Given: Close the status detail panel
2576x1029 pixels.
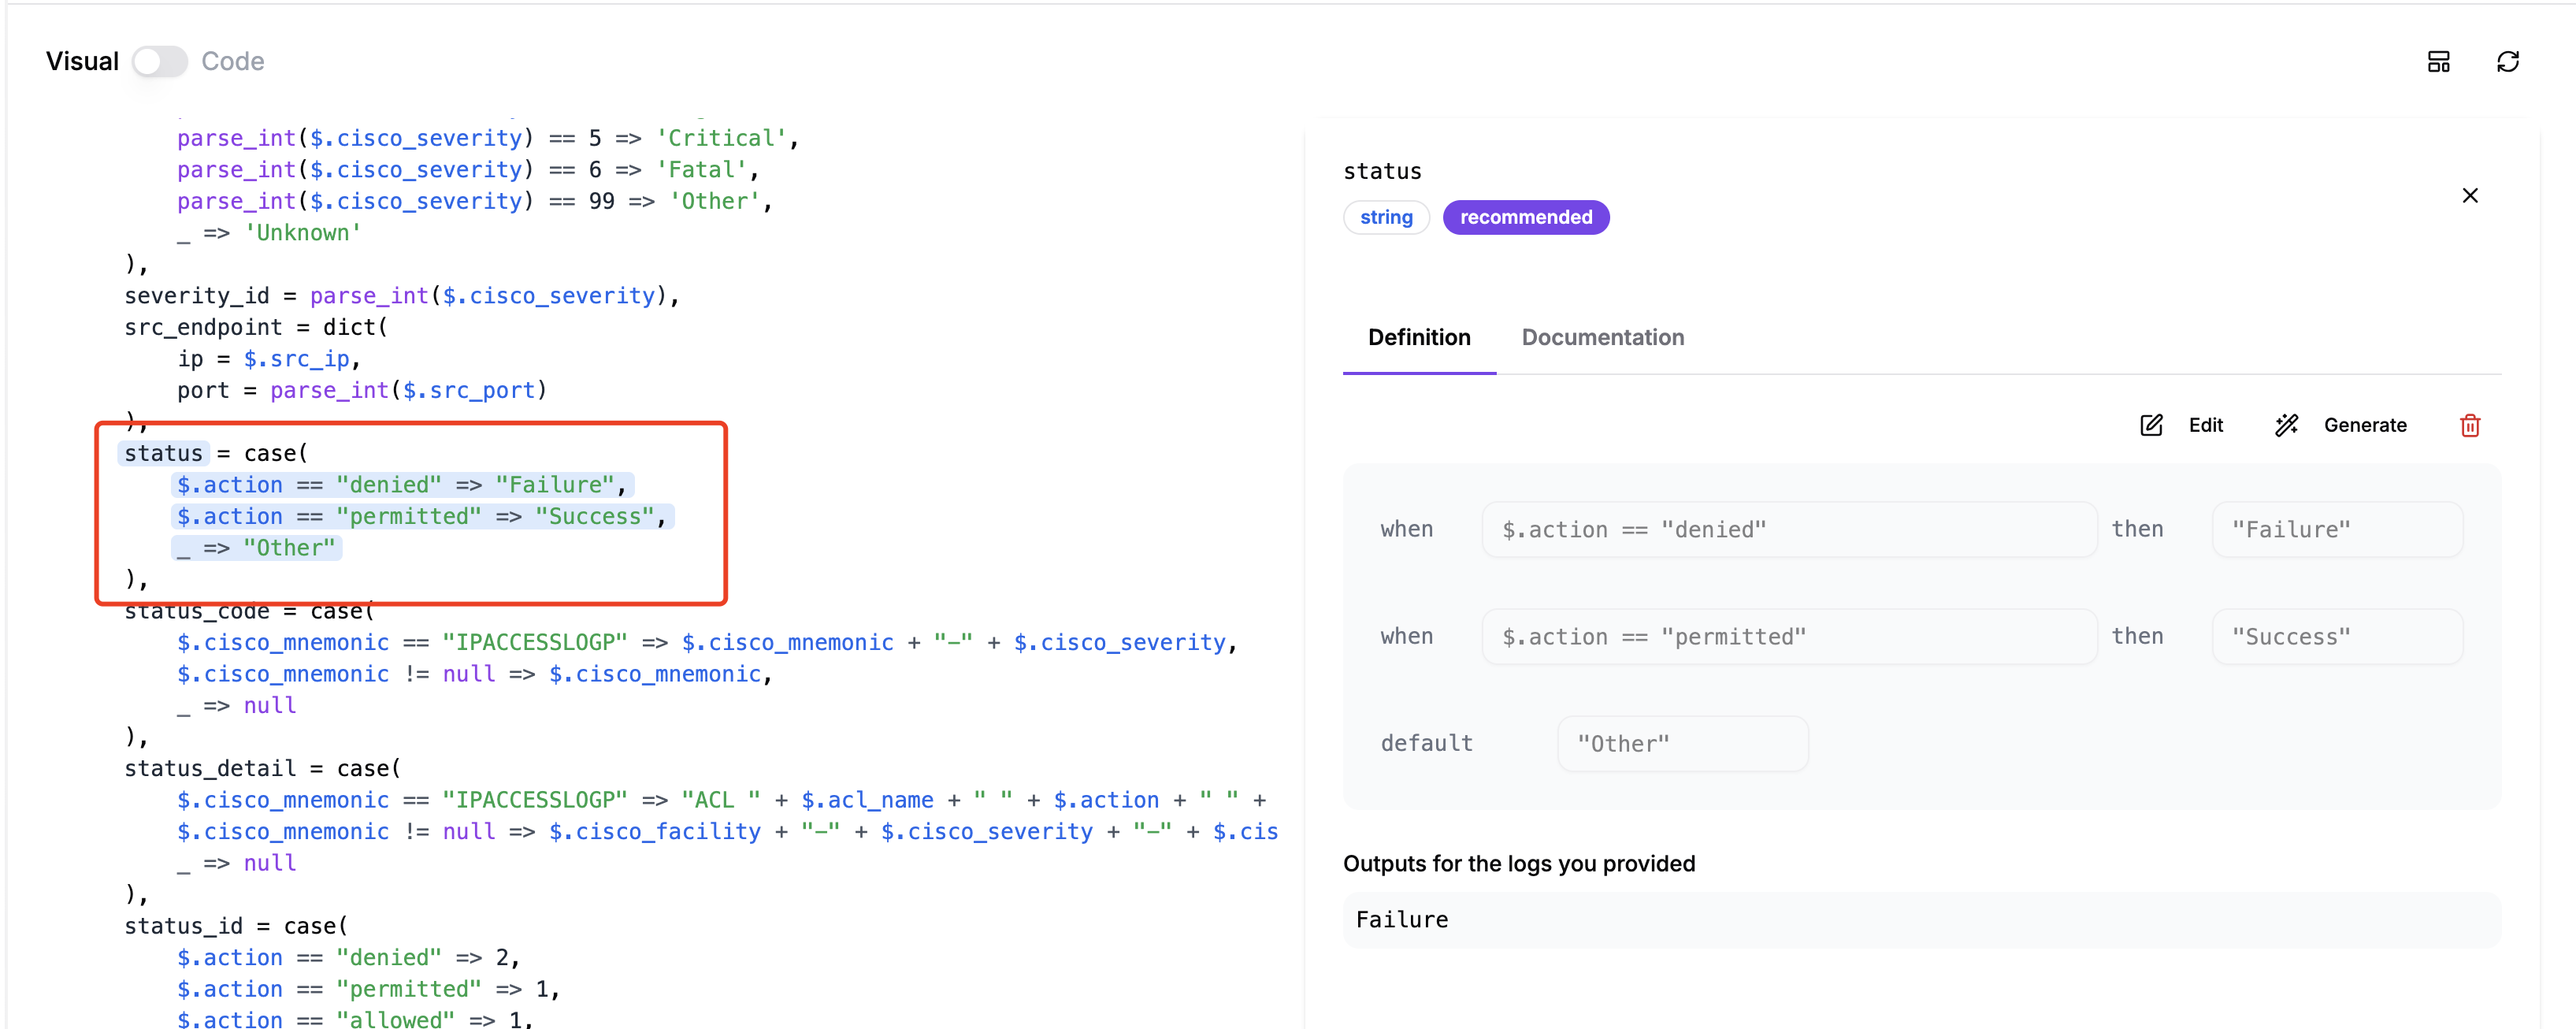Looking at the screenshot, I should [x=2469, y=195].
